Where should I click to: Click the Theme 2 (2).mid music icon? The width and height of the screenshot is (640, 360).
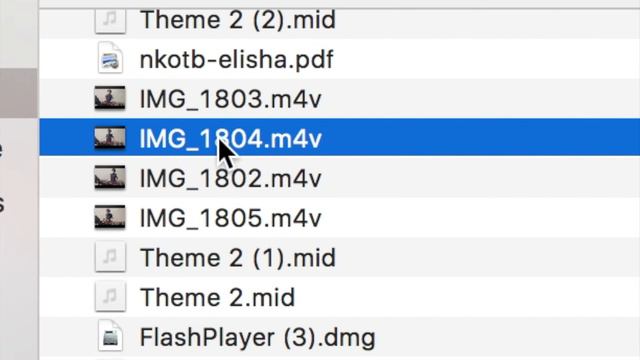(110, 20)
